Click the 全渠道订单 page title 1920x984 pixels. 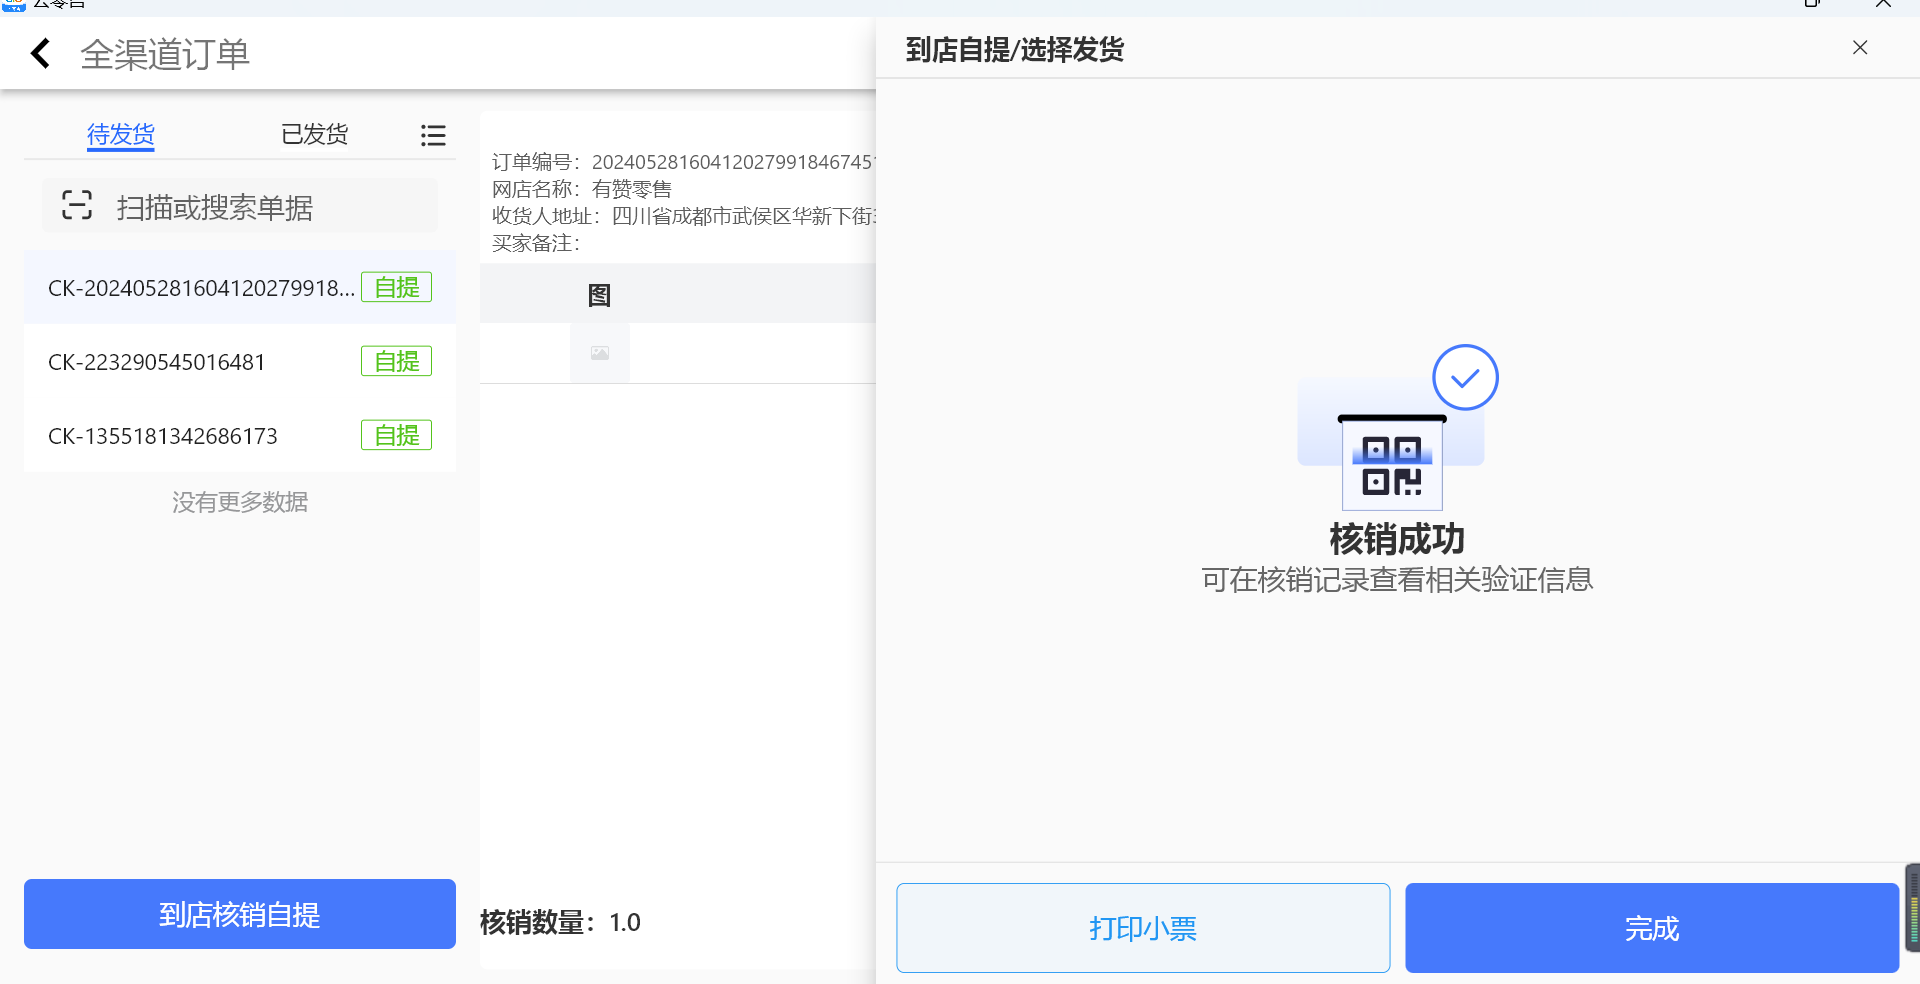[x=165, y=54]
